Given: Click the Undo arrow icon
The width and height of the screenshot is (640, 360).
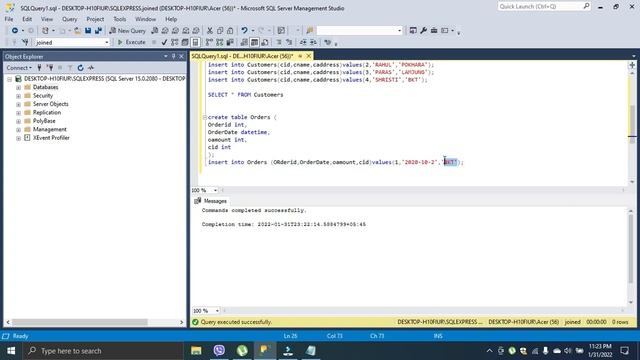Looking at the screenshot, I should [244, 31].
